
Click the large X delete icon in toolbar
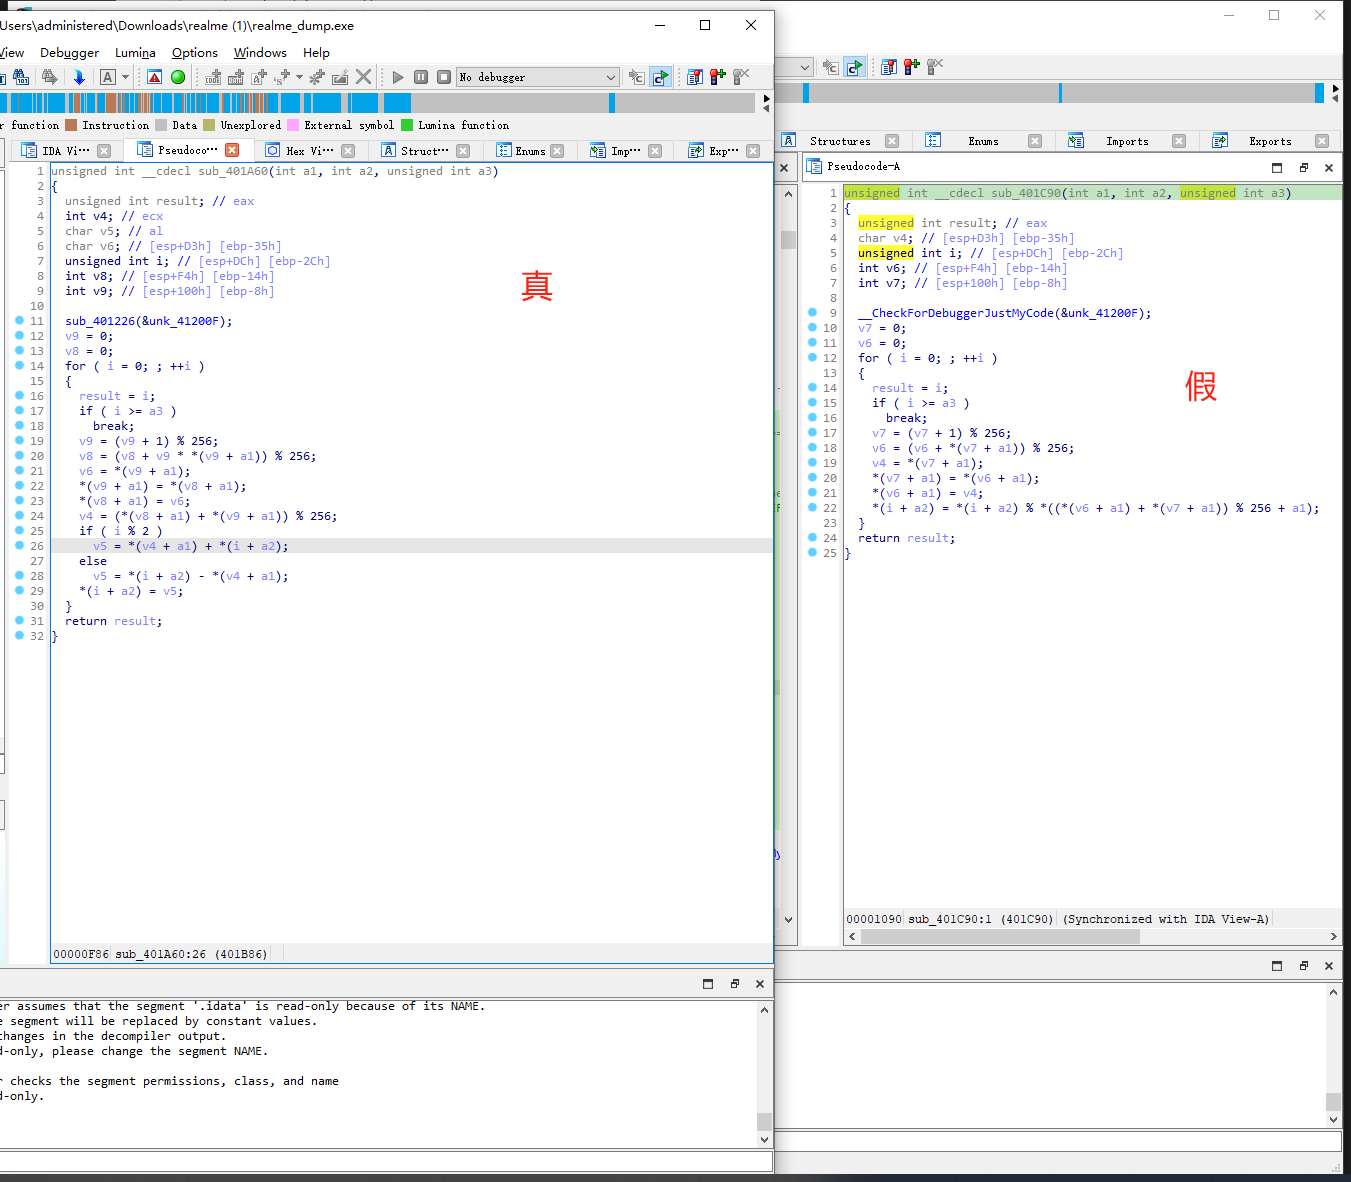point(364,77)
